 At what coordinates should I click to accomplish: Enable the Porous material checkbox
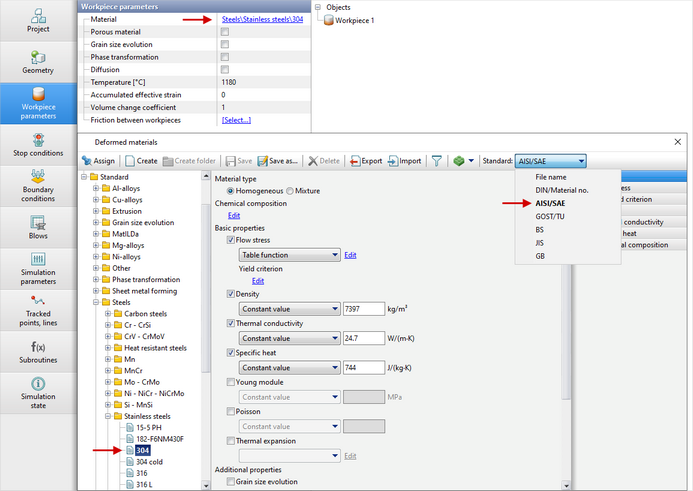(x=225, y=32)
